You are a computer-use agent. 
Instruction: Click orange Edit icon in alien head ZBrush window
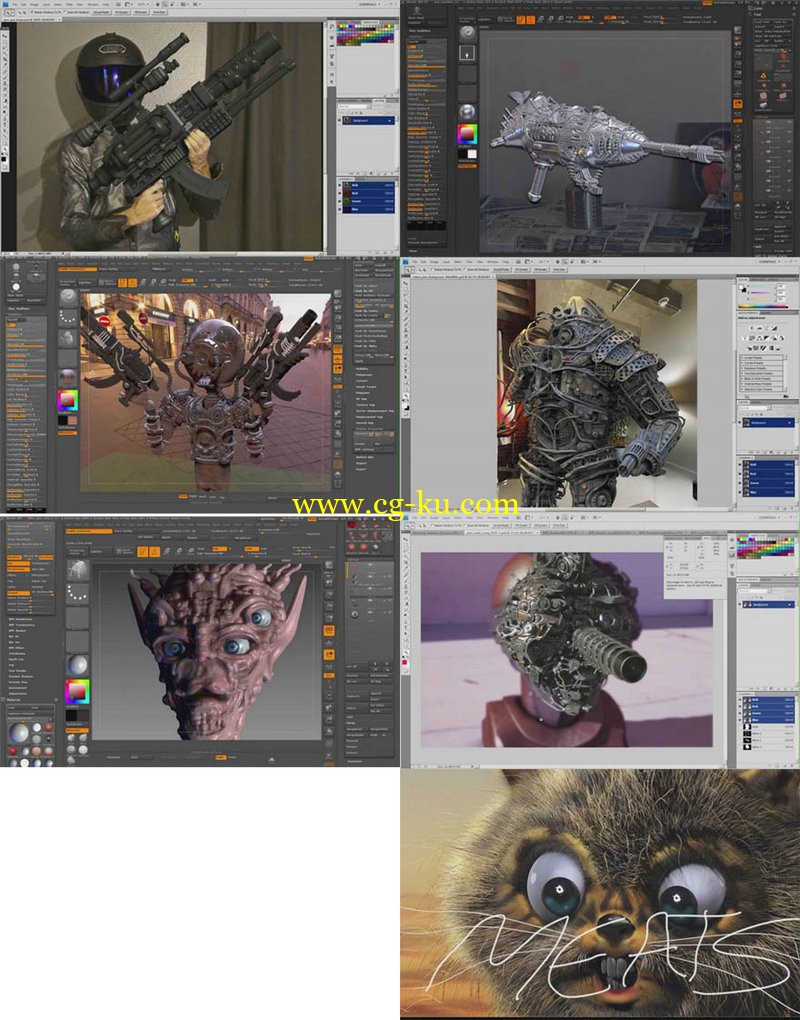[x=142, y=552]
